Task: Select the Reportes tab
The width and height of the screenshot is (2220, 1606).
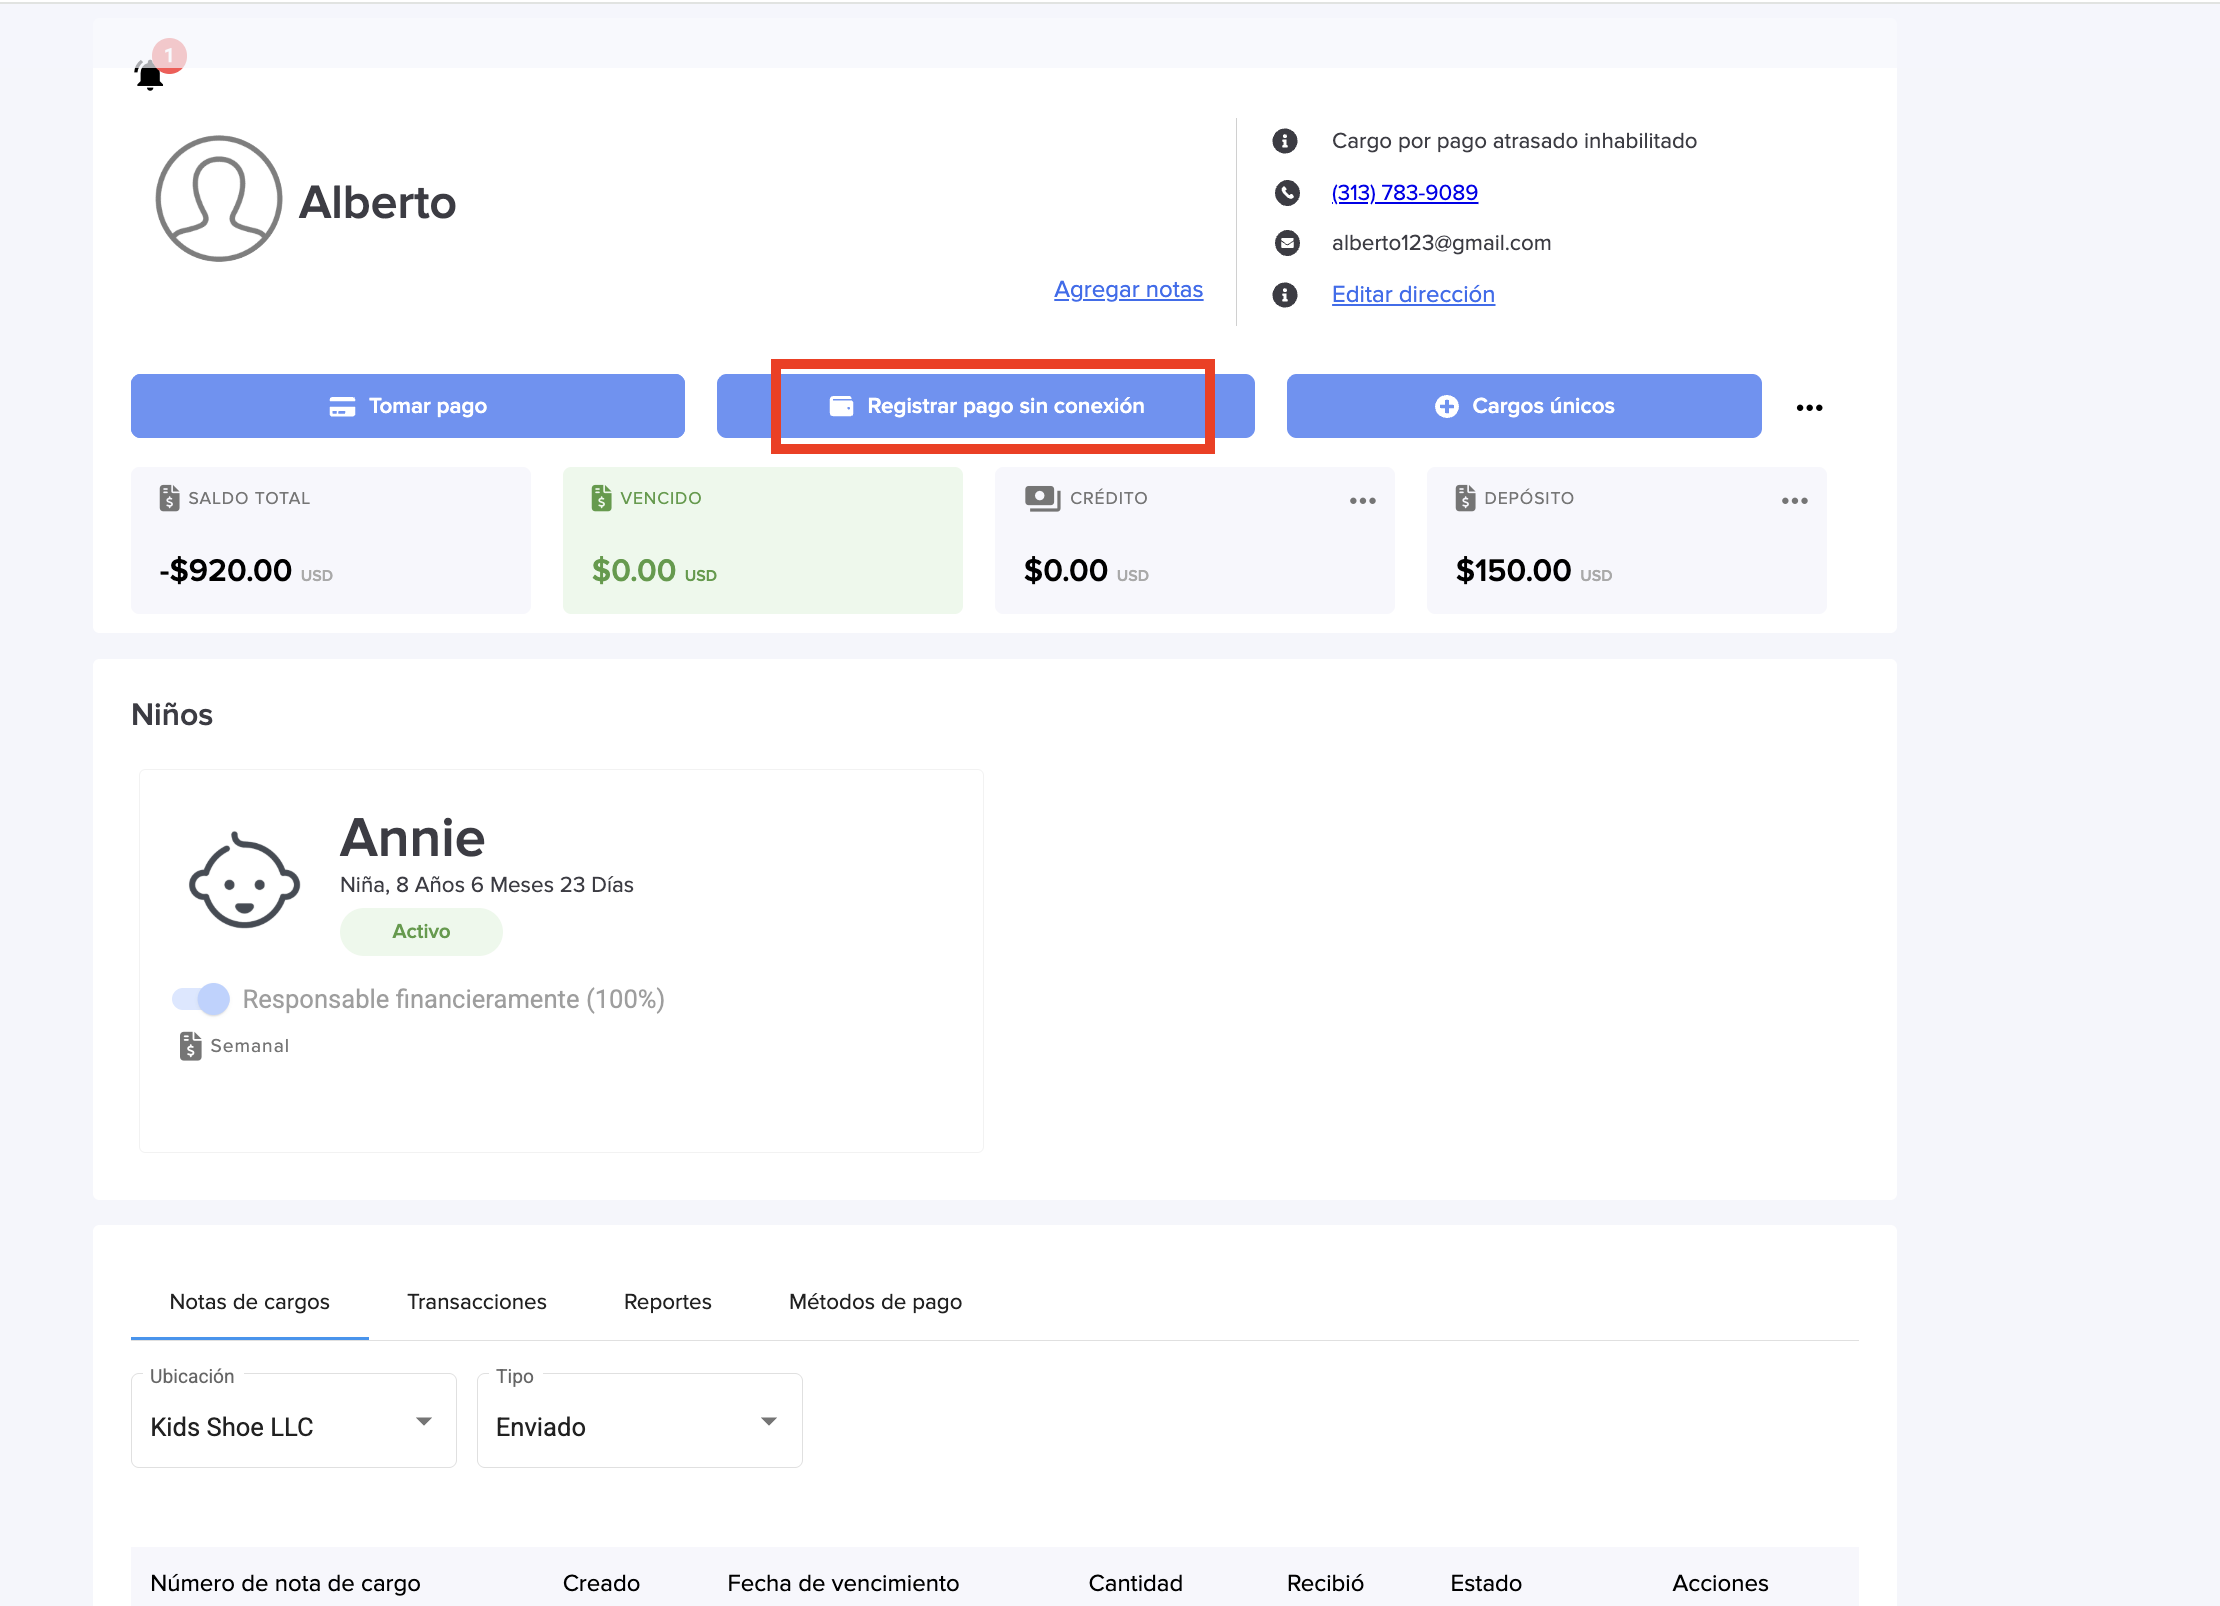Action: [667, 1301]
